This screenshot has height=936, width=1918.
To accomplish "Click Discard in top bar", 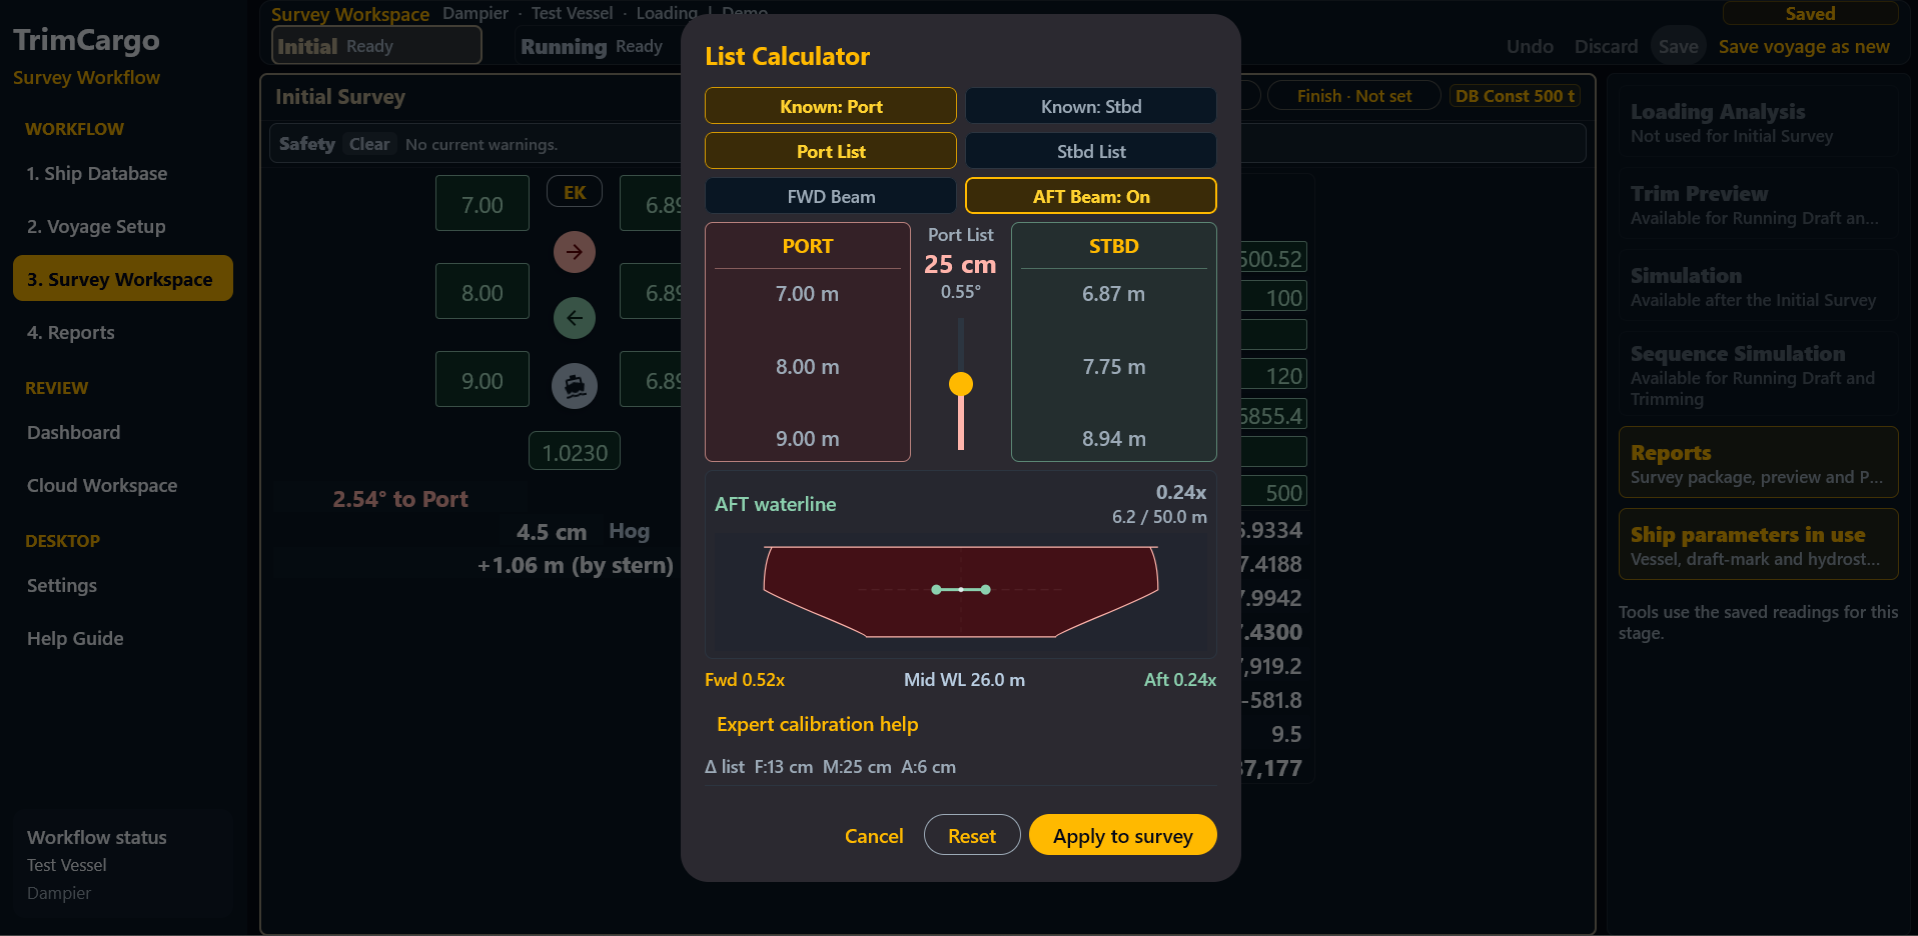I will (x=1606, y=46).
